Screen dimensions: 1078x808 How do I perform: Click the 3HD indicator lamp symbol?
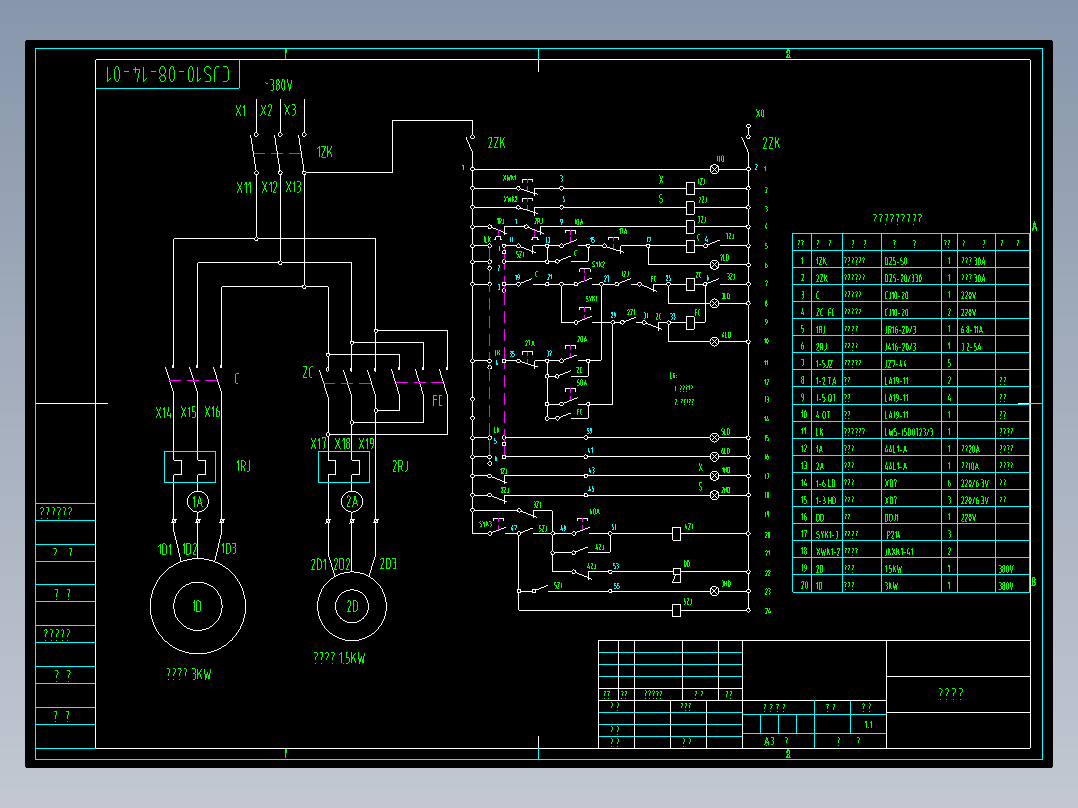[x=714, y=591]
